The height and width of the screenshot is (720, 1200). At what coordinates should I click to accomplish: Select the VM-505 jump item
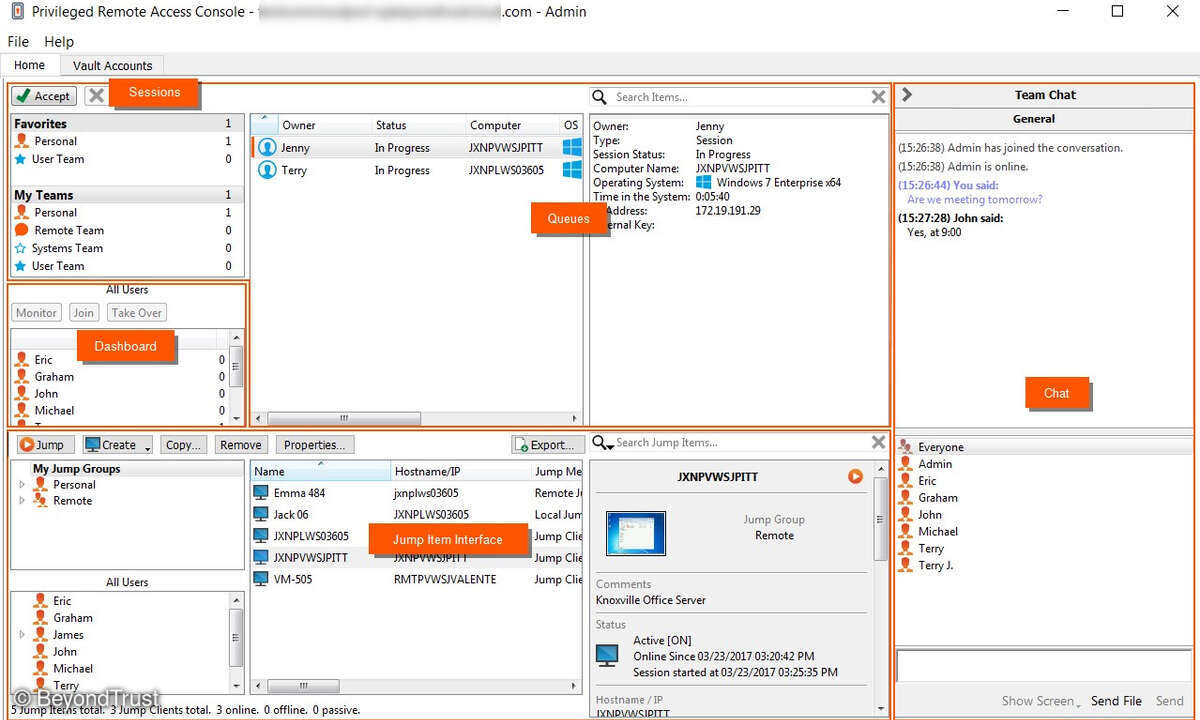[x=416, y=579]
